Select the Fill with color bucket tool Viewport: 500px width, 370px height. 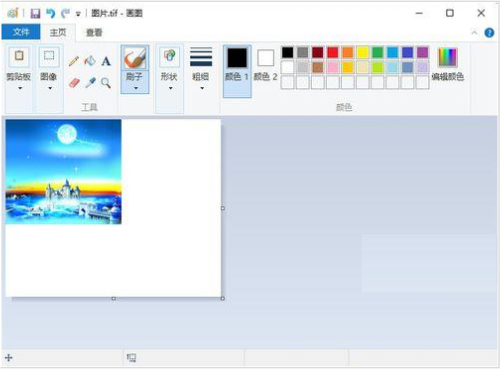tap(90, 61)
